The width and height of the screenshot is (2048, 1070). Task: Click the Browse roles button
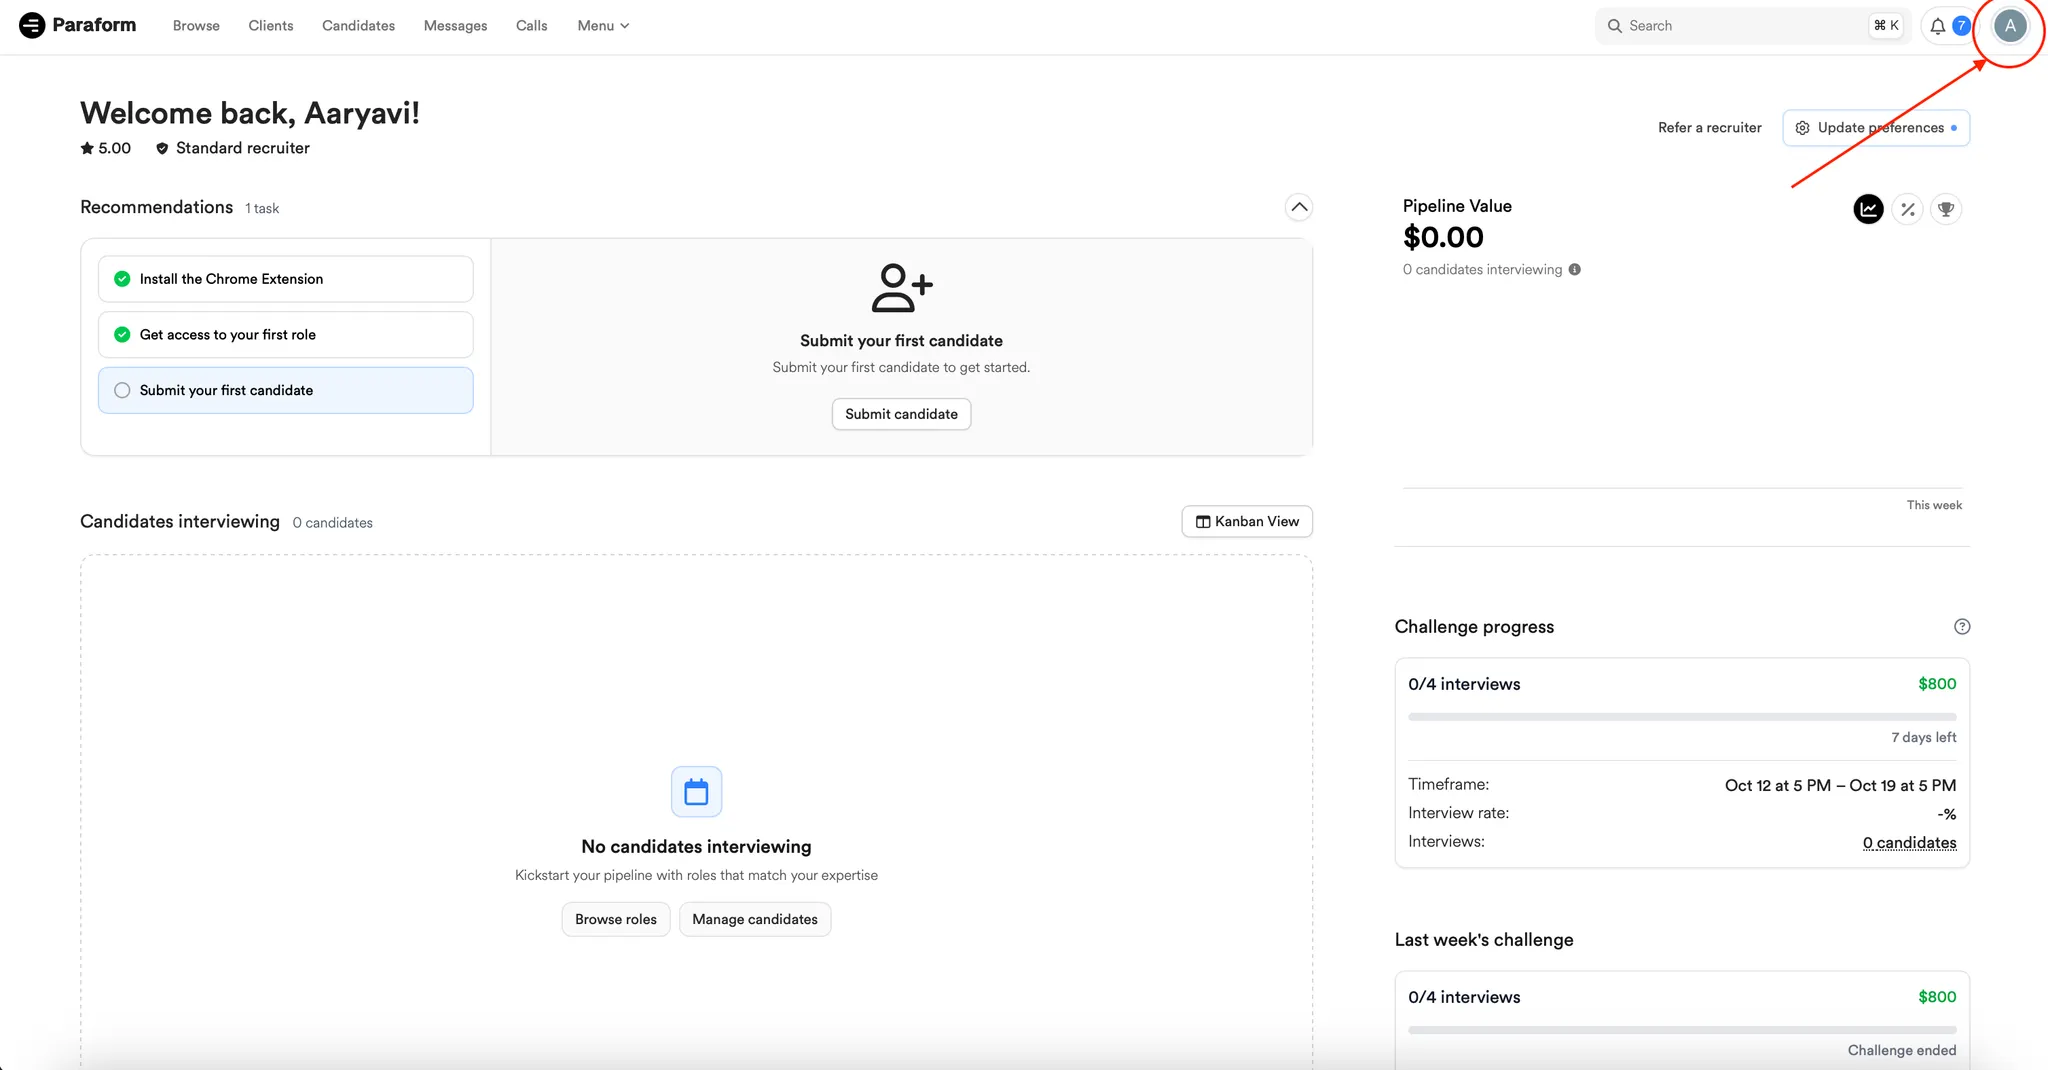[x=616, y=919]
